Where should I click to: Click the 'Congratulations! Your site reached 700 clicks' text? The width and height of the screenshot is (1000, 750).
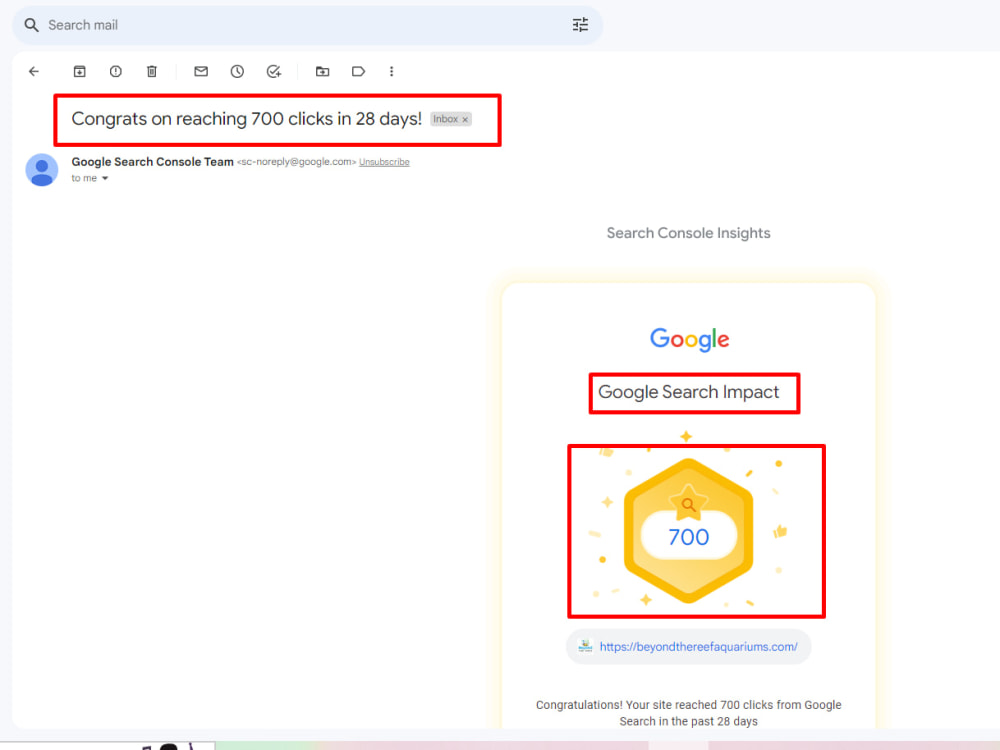689,713
